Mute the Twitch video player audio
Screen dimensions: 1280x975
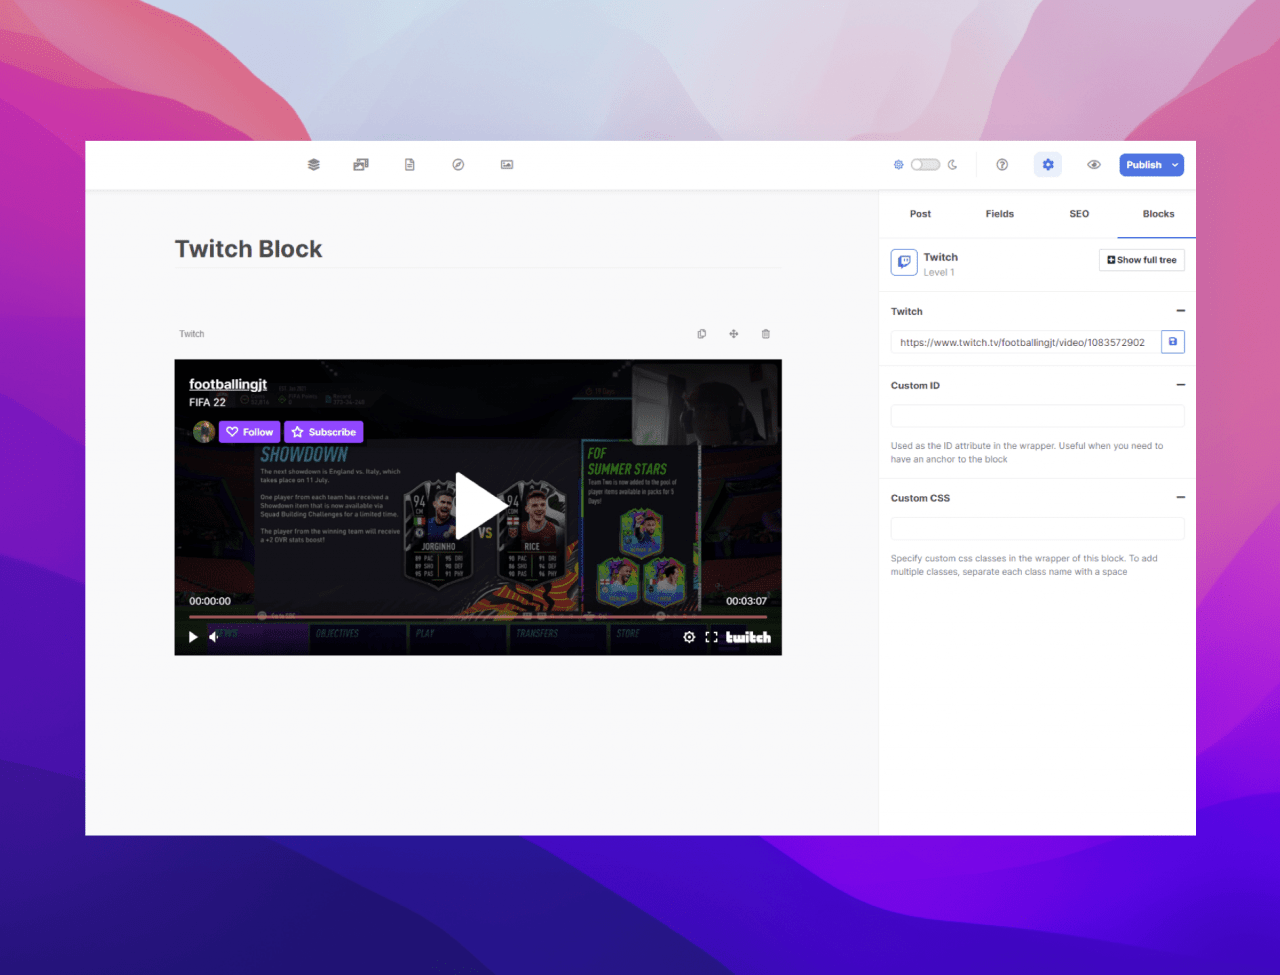pos(214,637)
